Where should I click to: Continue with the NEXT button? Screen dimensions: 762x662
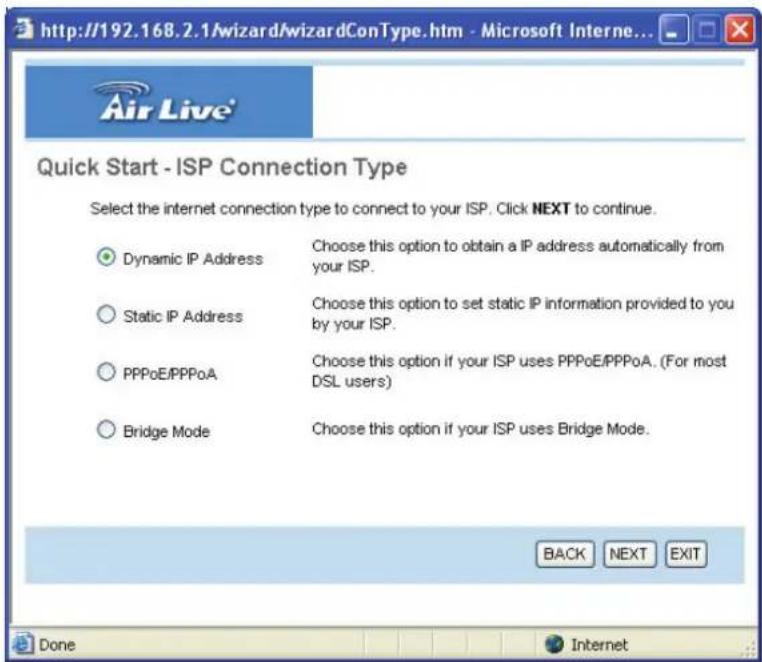[629, 554]
